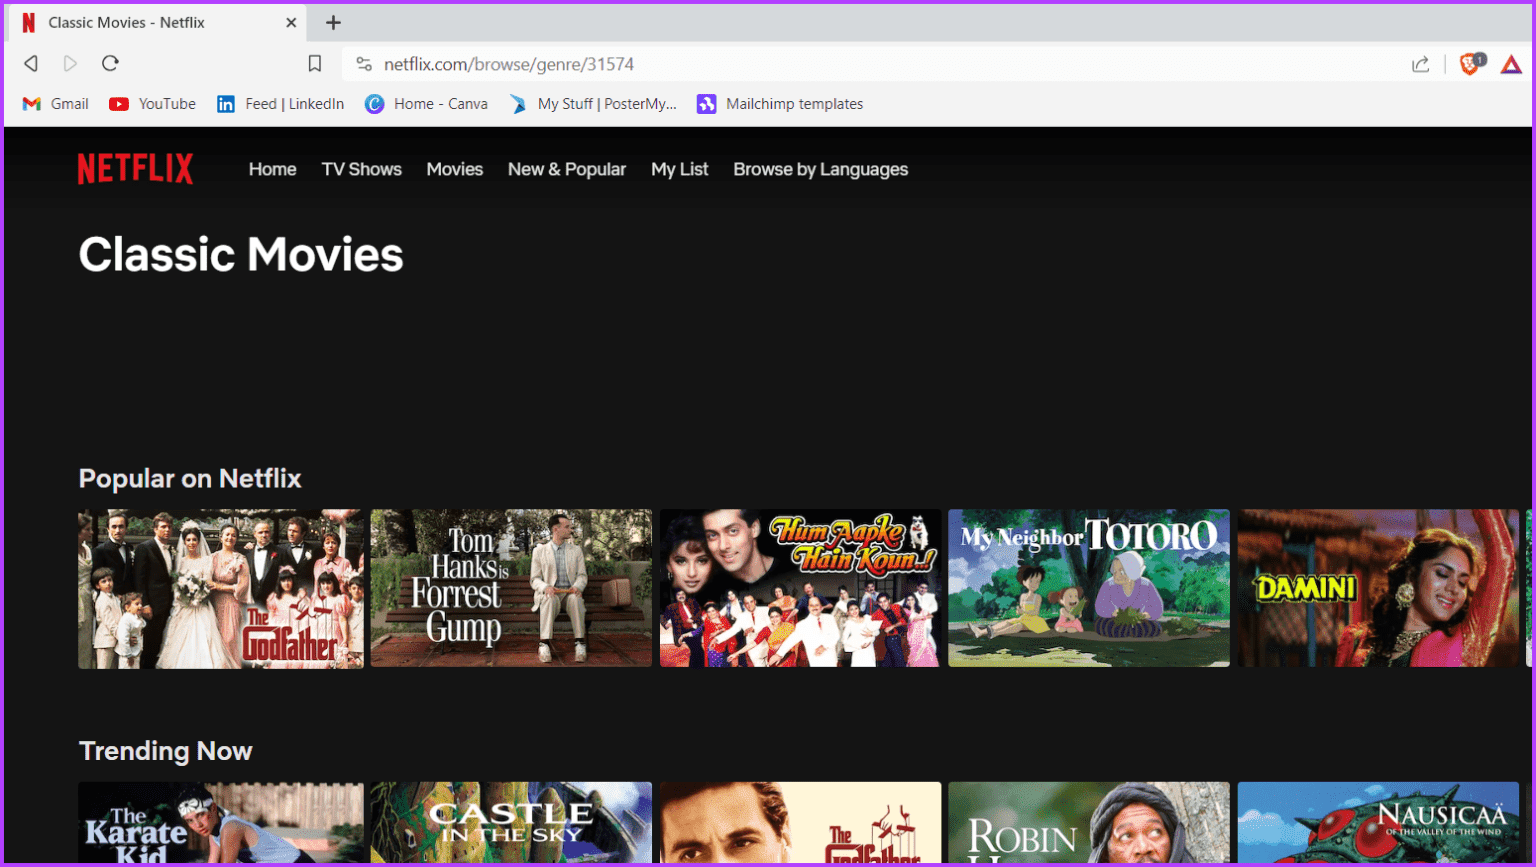Open Castle in the Sky thumbnail
The height and width of the screenshot is (867, 1536).
tap(511, 822)
